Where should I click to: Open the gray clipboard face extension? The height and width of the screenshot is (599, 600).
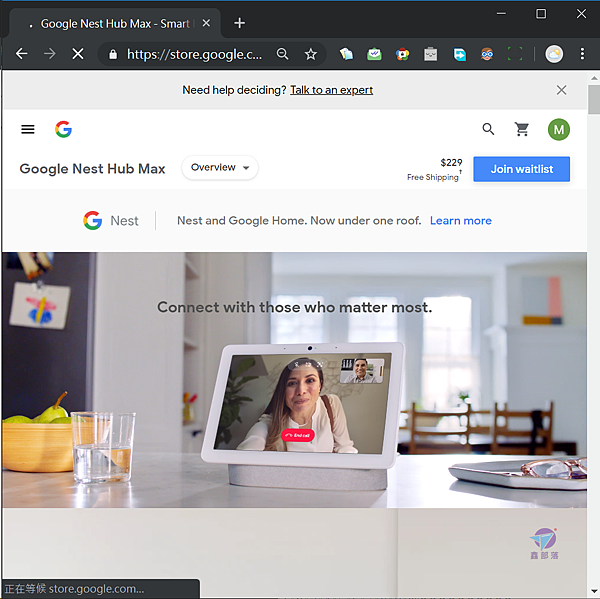(430, 54)
